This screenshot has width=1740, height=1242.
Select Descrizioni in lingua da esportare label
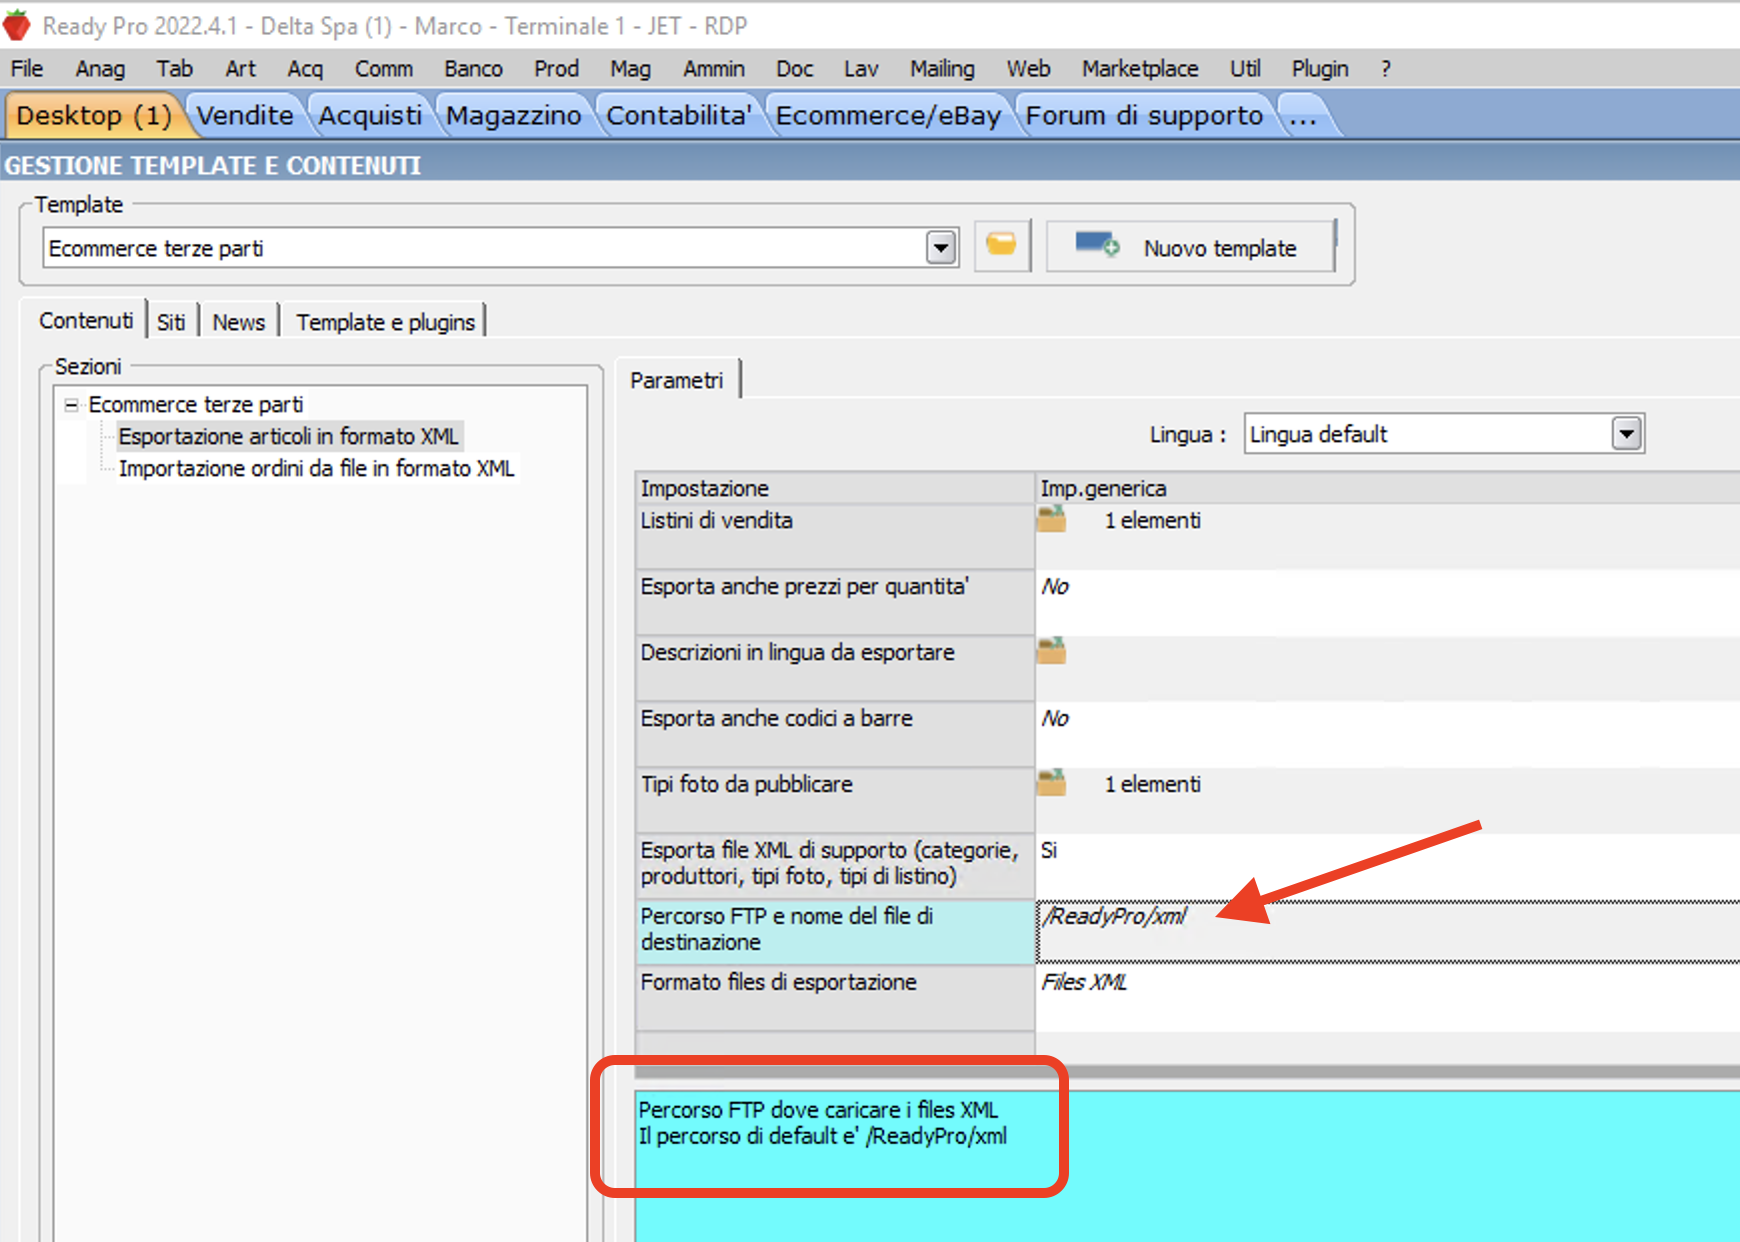pyautogui.click(x=835, y=666)
